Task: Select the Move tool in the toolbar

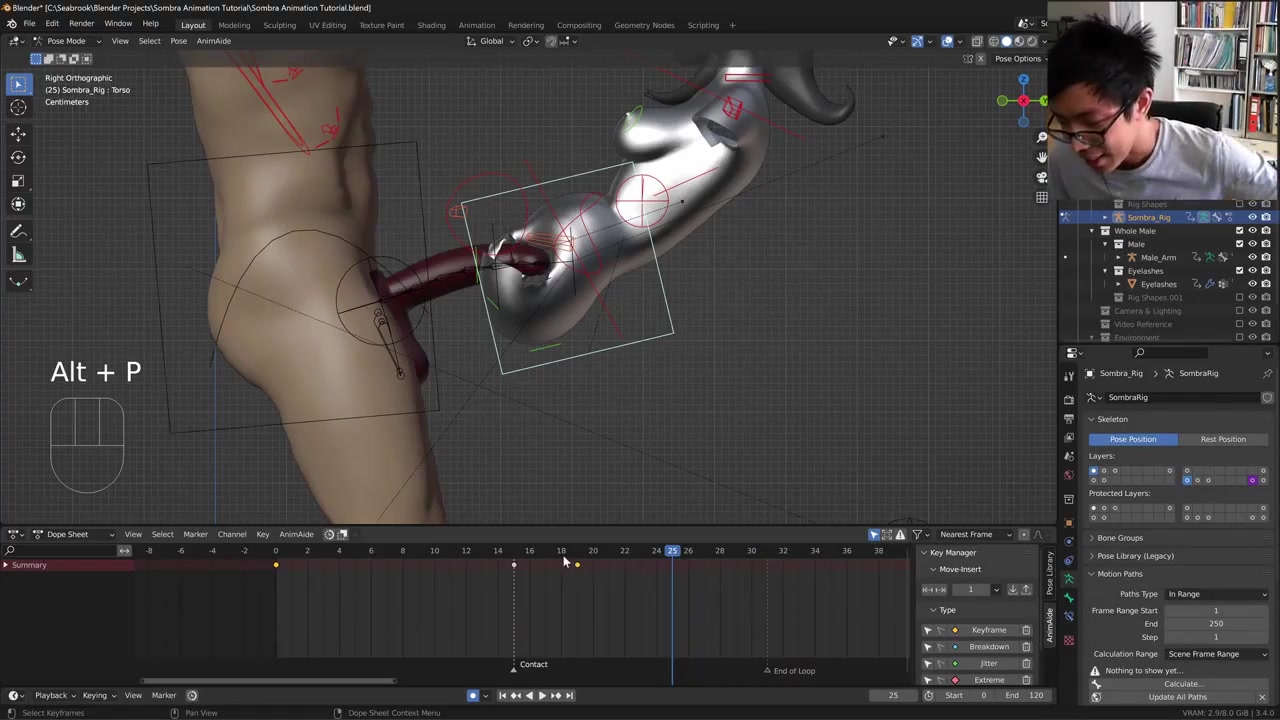Action: point(18,133)
